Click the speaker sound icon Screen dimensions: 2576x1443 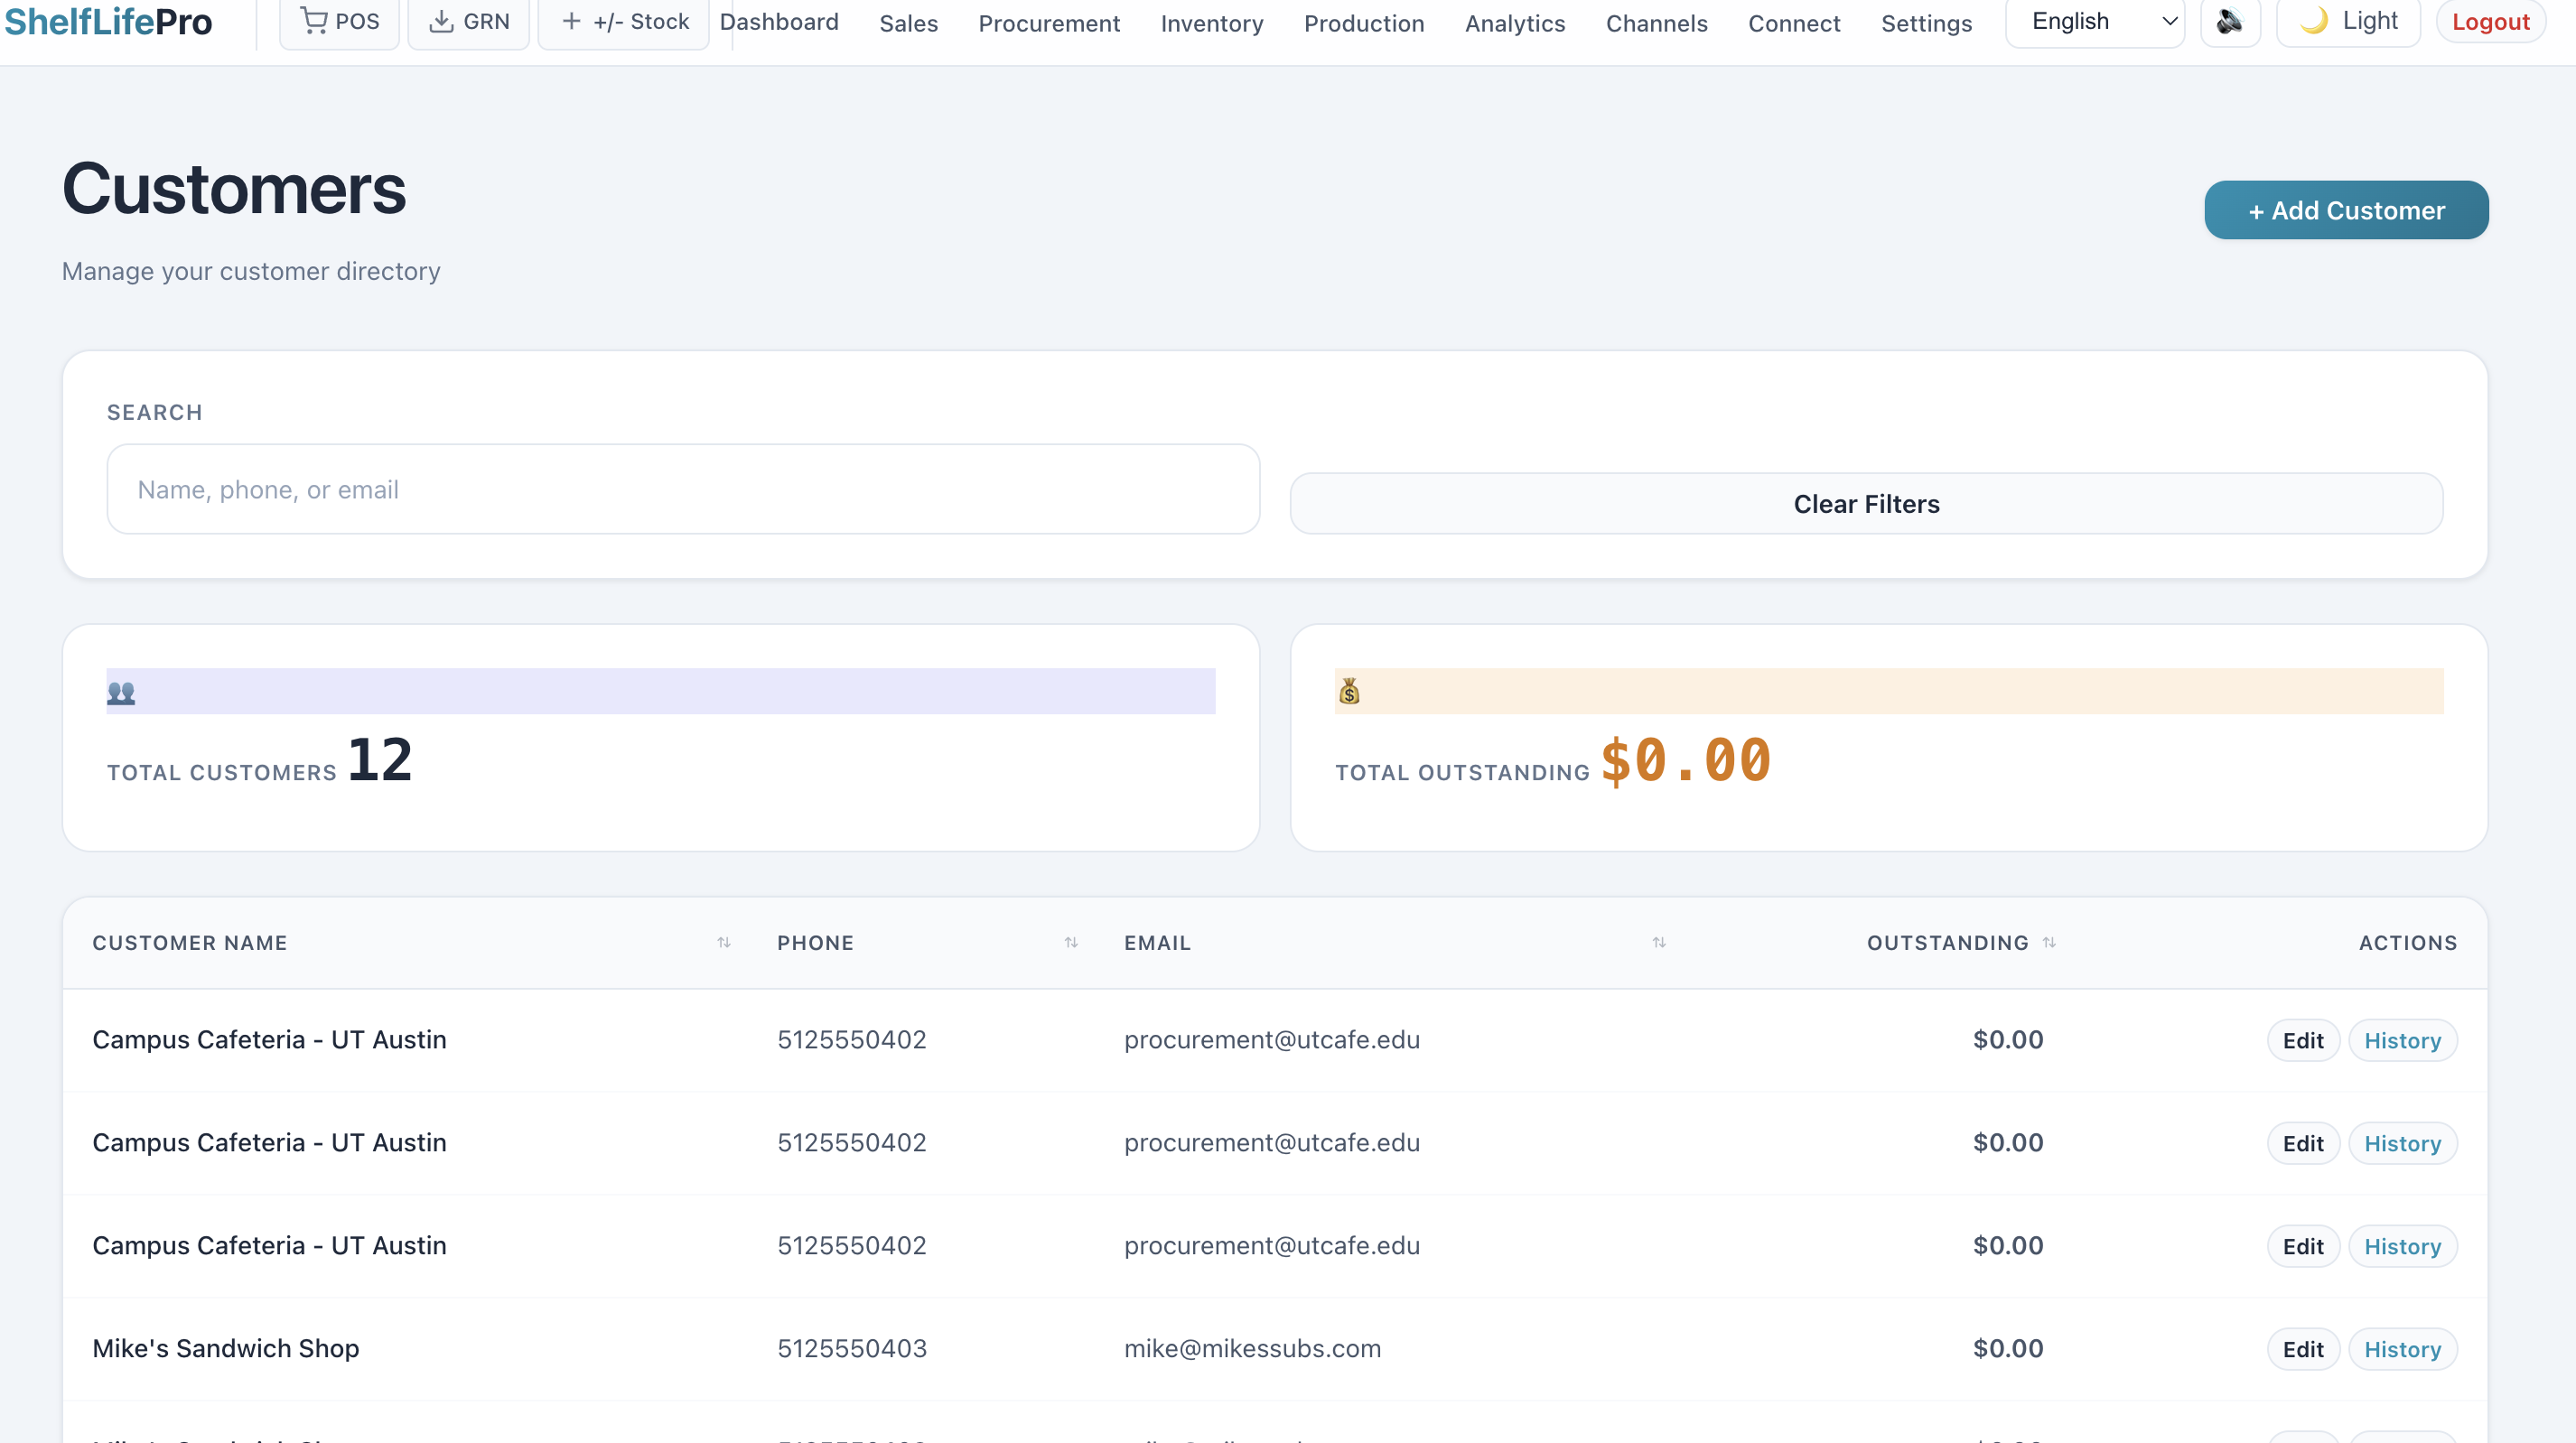(2229, 22)
